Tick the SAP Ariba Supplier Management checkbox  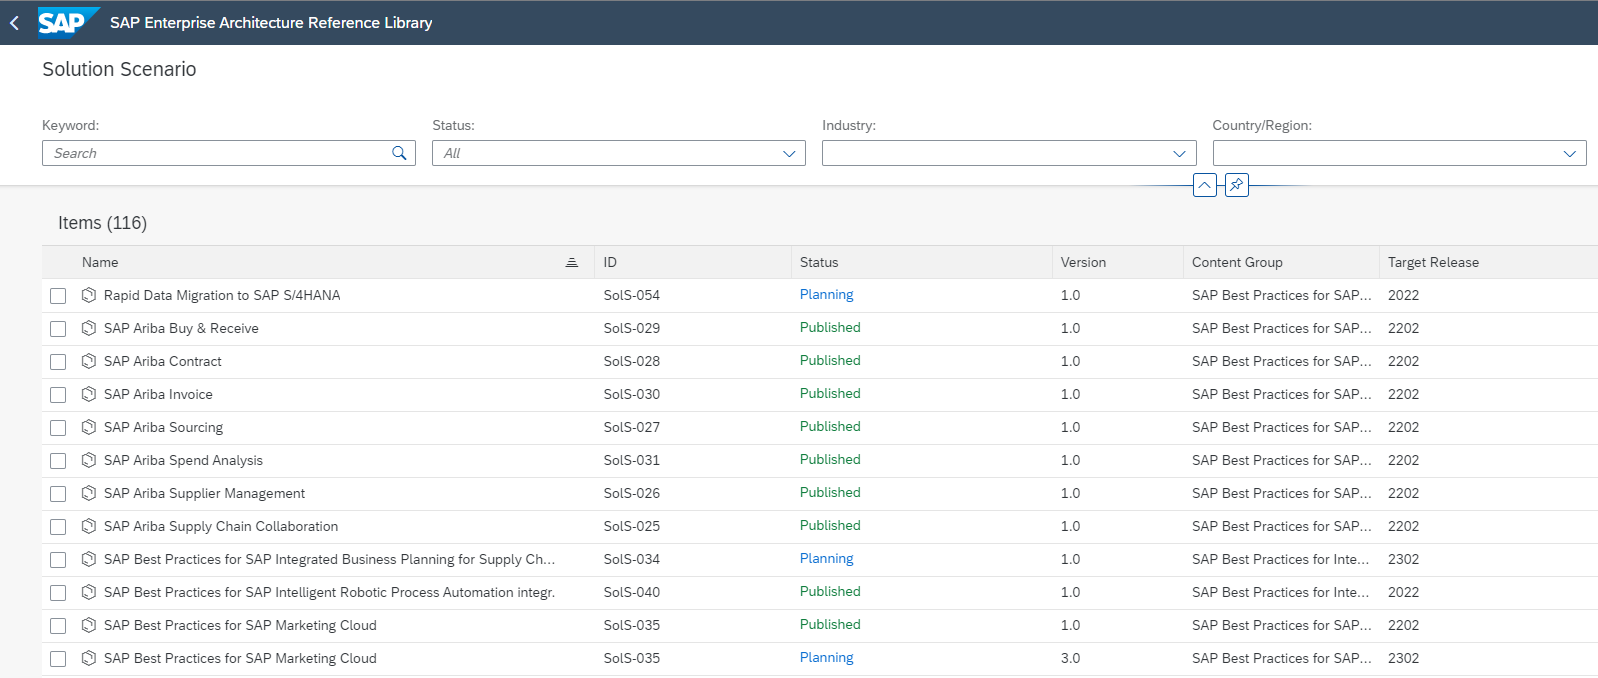[58, 494]
